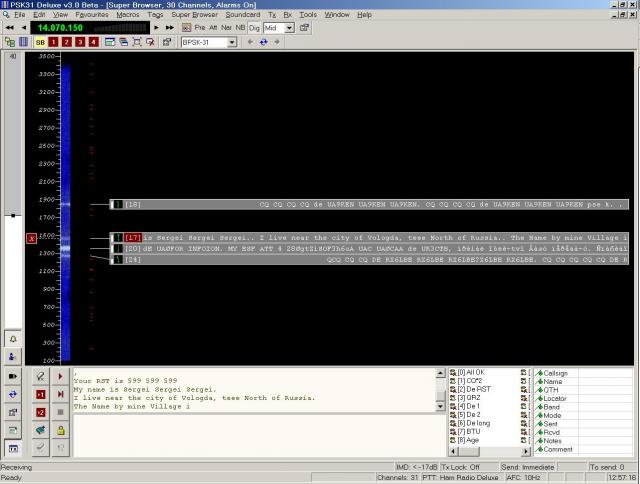This screenshot has height=484, width=640.
Task: Click the grey right arrow near BPSK-31
Action: [x=277, y=42]
